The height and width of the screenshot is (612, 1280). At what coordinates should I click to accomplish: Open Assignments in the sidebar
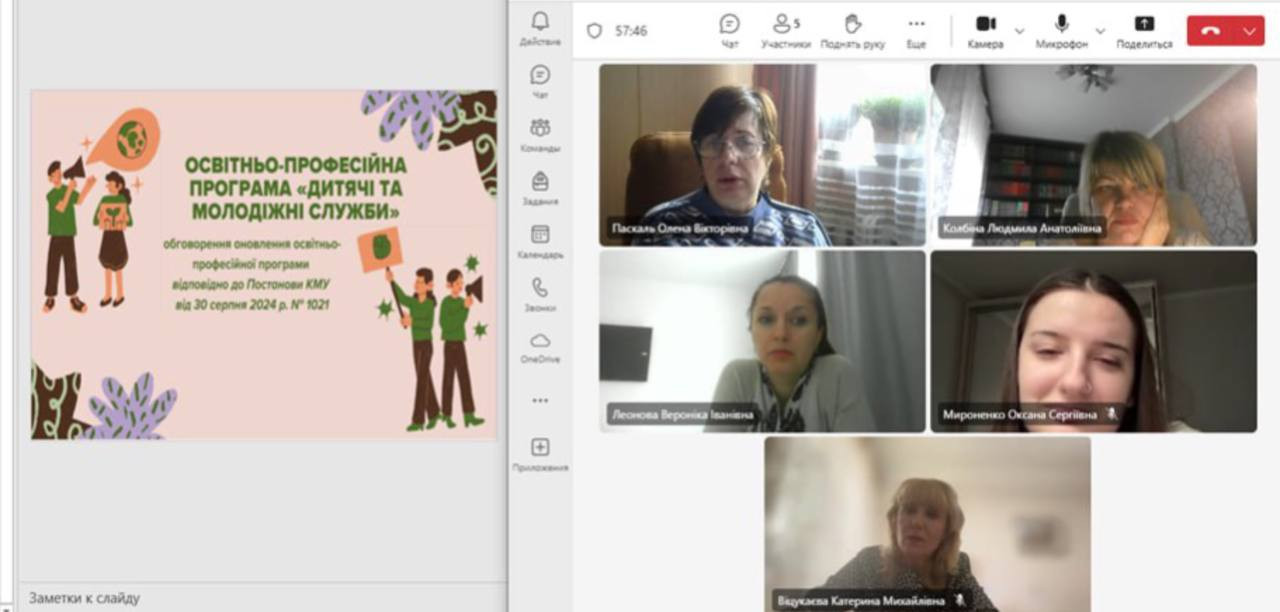[x=540, y=186]
